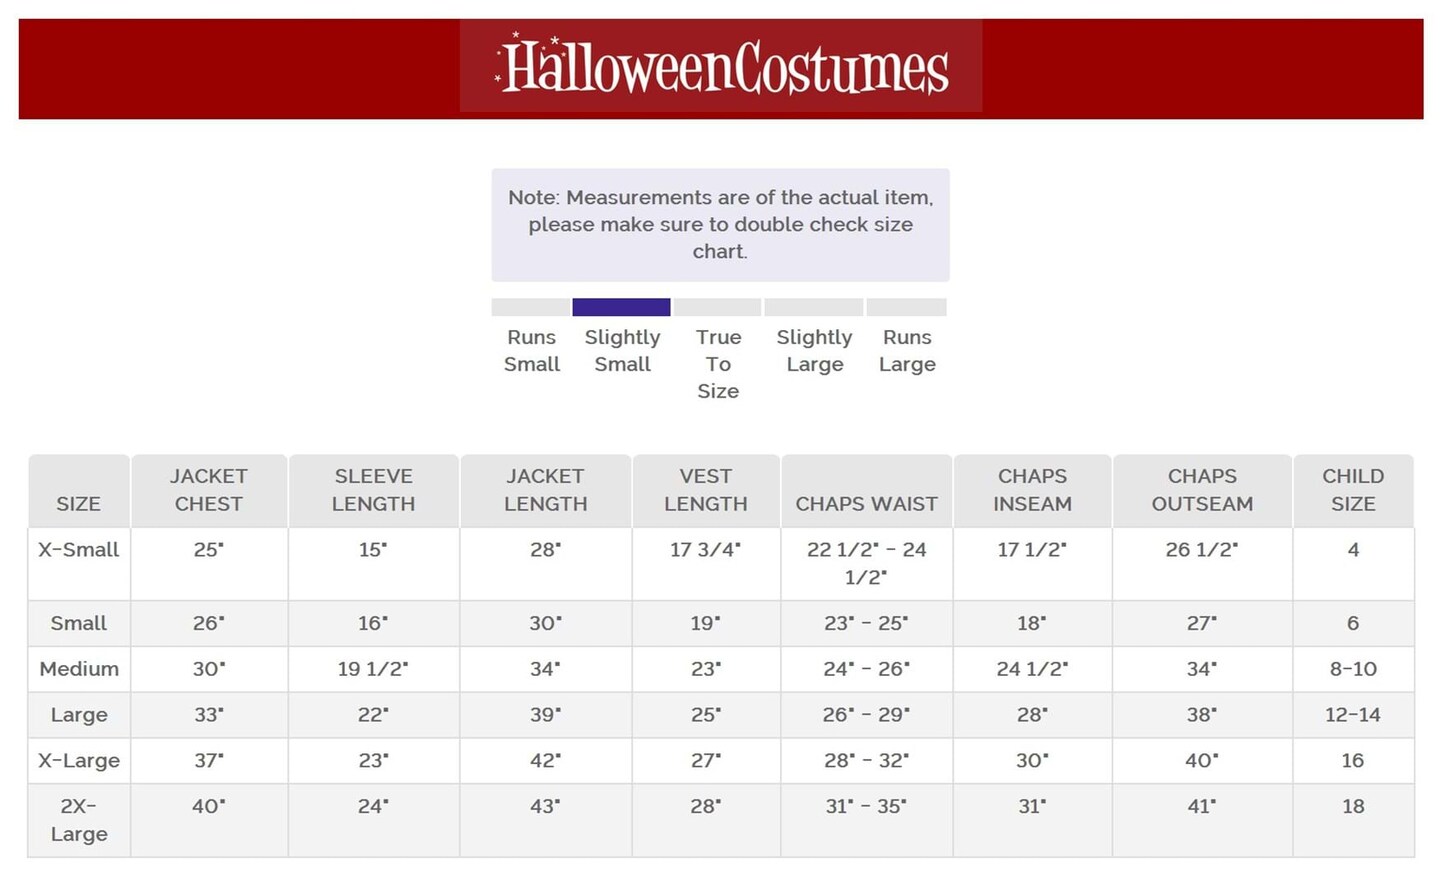
Task: Click the CHAPS INSEAM column header
Action: 1032,490
